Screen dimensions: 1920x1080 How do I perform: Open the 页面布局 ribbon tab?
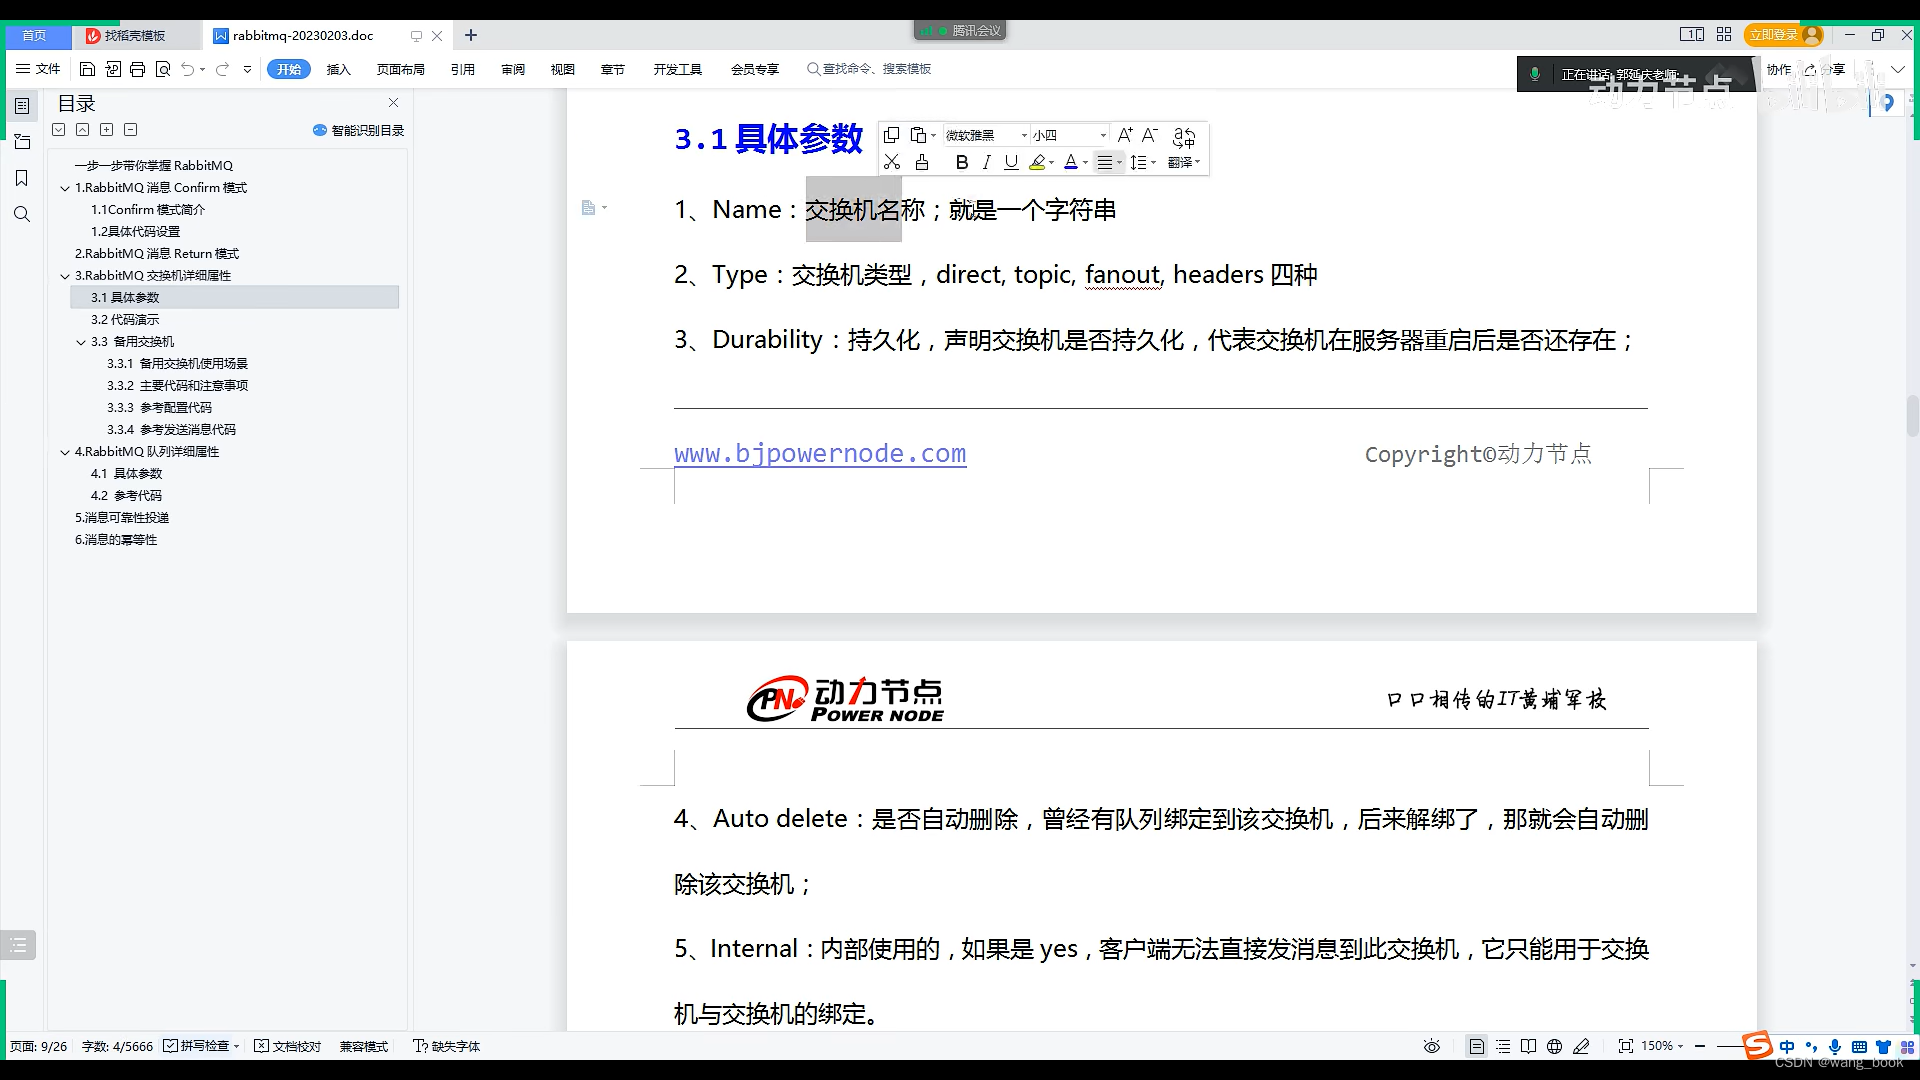pyautogui.click(x=400, y=69)
